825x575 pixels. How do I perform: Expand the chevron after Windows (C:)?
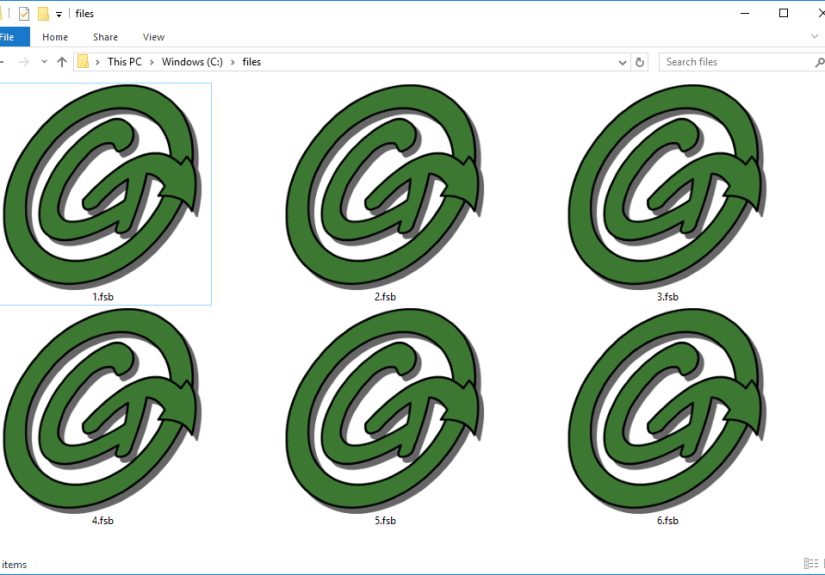click(233, 62)
